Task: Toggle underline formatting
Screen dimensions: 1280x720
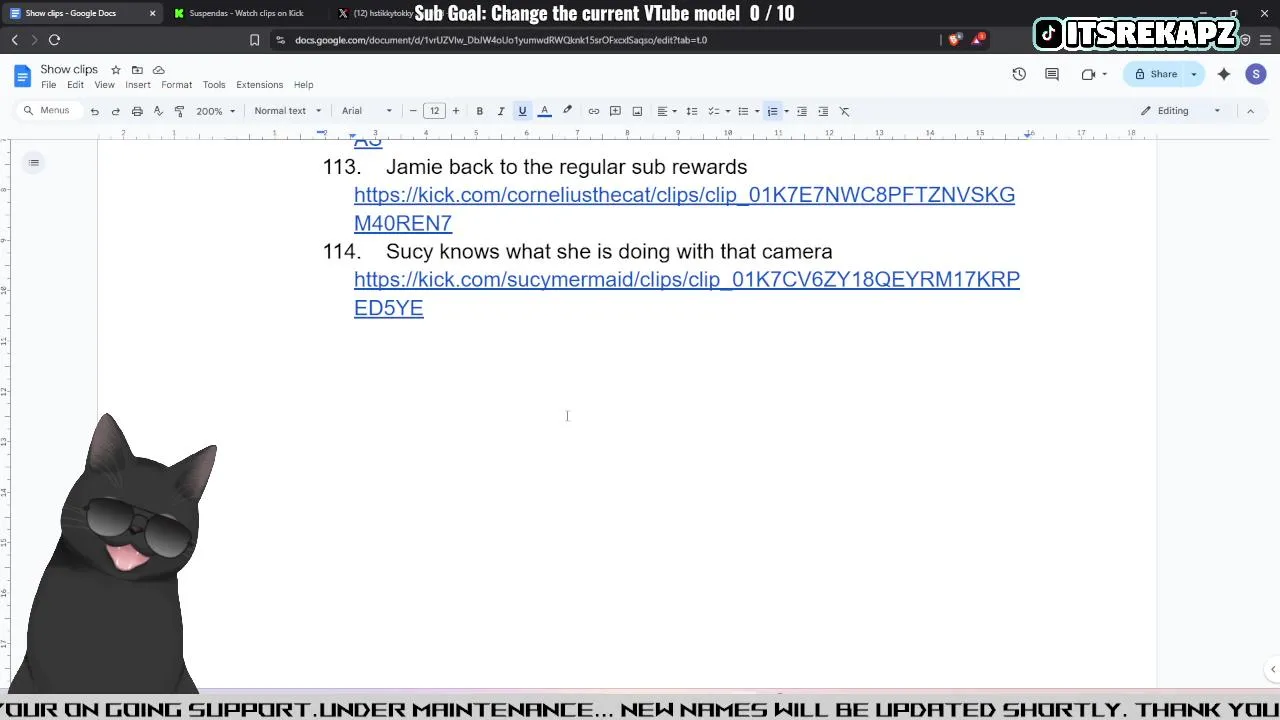Action: coord(522,111)
